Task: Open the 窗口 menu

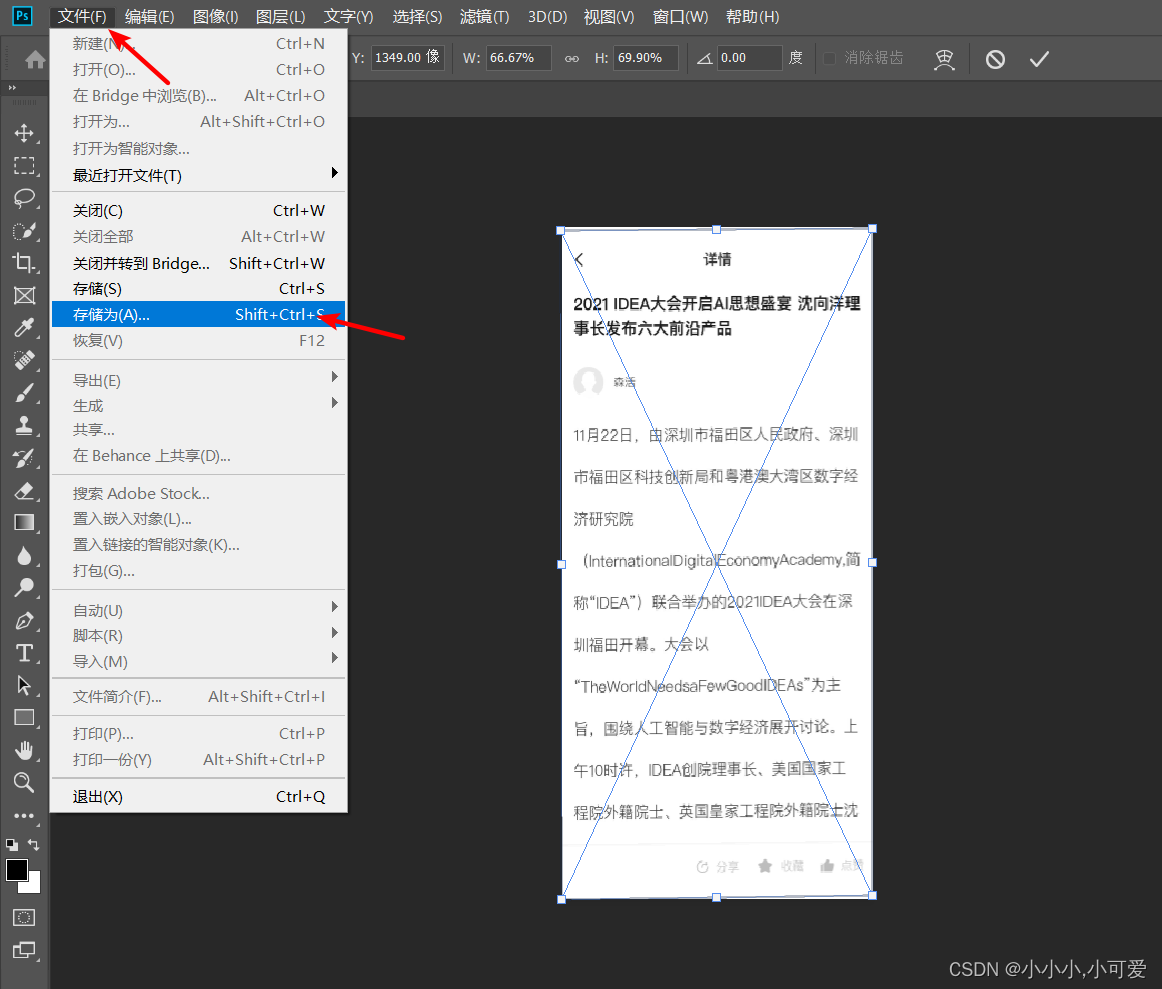Action: [680, 16]
